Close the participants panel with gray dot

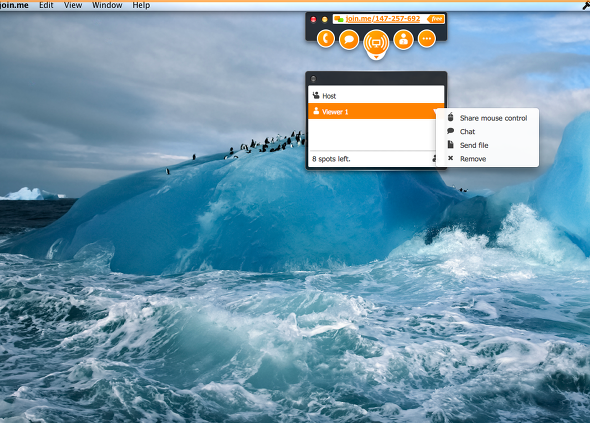[x=313, y=79]
